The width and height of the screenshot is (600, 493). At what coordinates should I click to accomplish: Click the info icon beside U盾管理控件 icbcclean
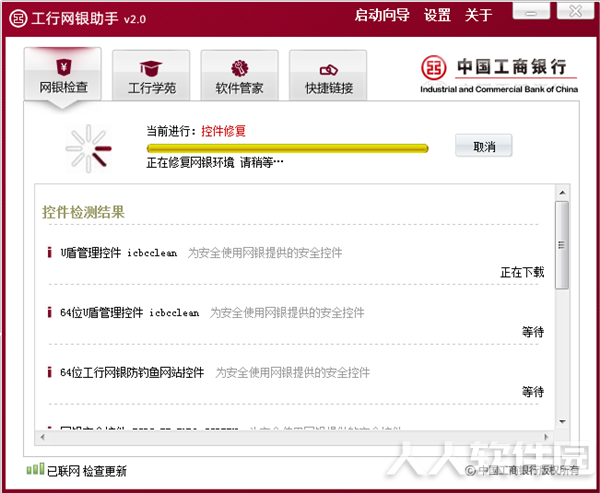click(49, 252)
